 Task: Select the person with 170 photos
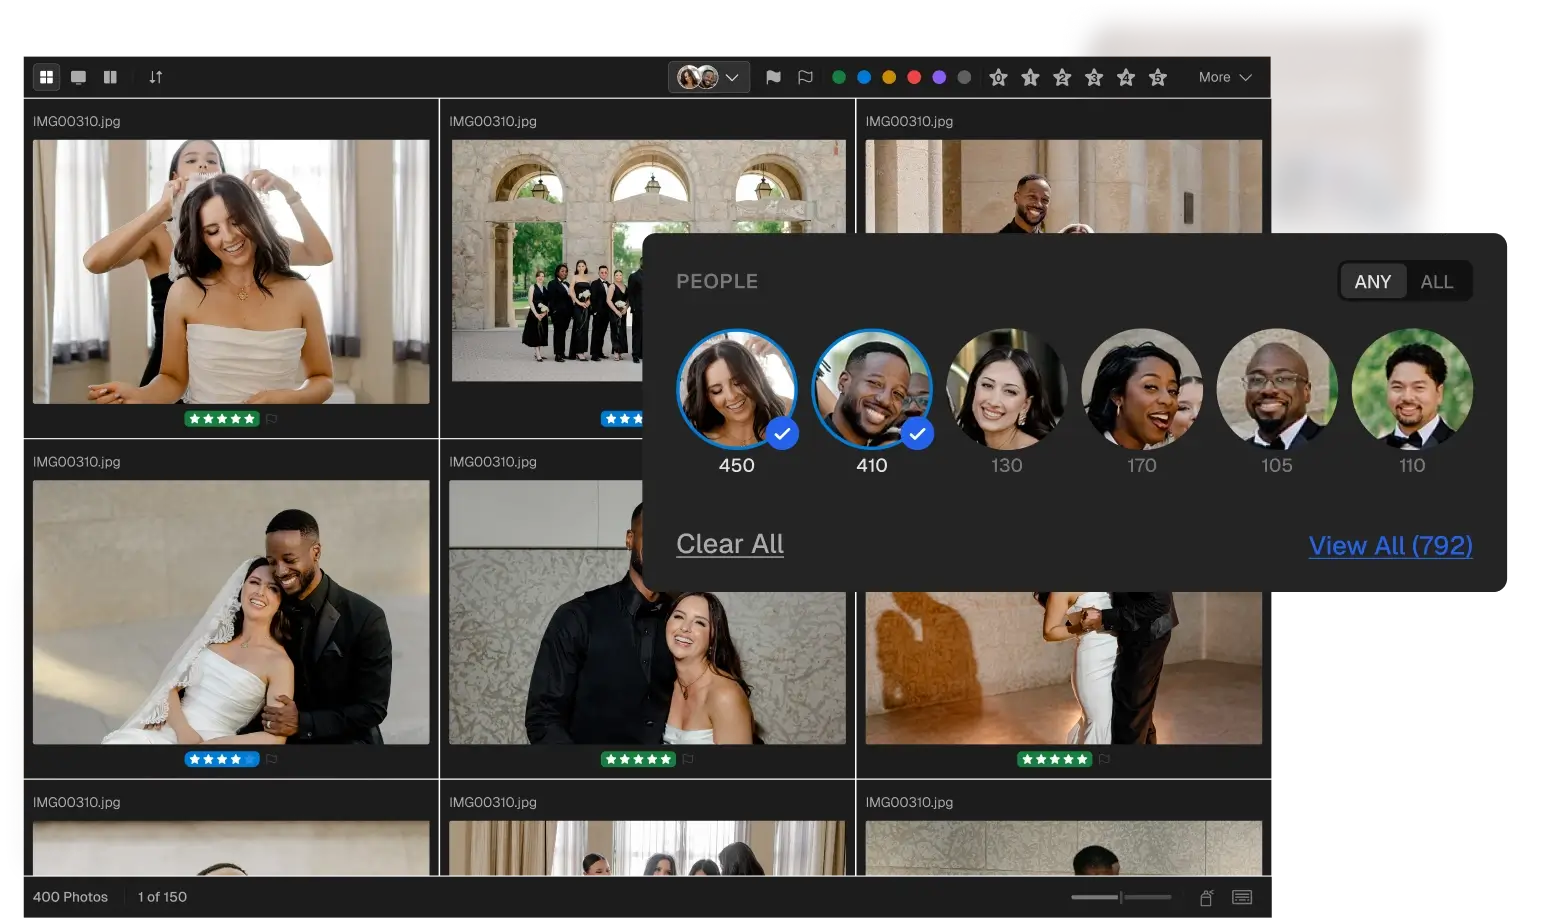coord(1142,389)
